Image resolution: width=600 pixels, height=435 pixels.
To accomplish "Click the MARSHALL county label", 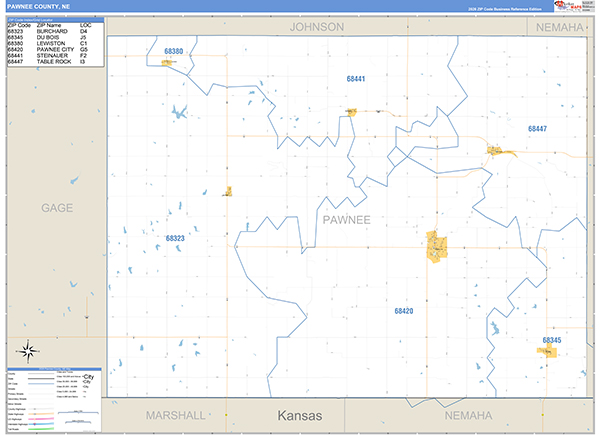I will [x=175, y=415].
